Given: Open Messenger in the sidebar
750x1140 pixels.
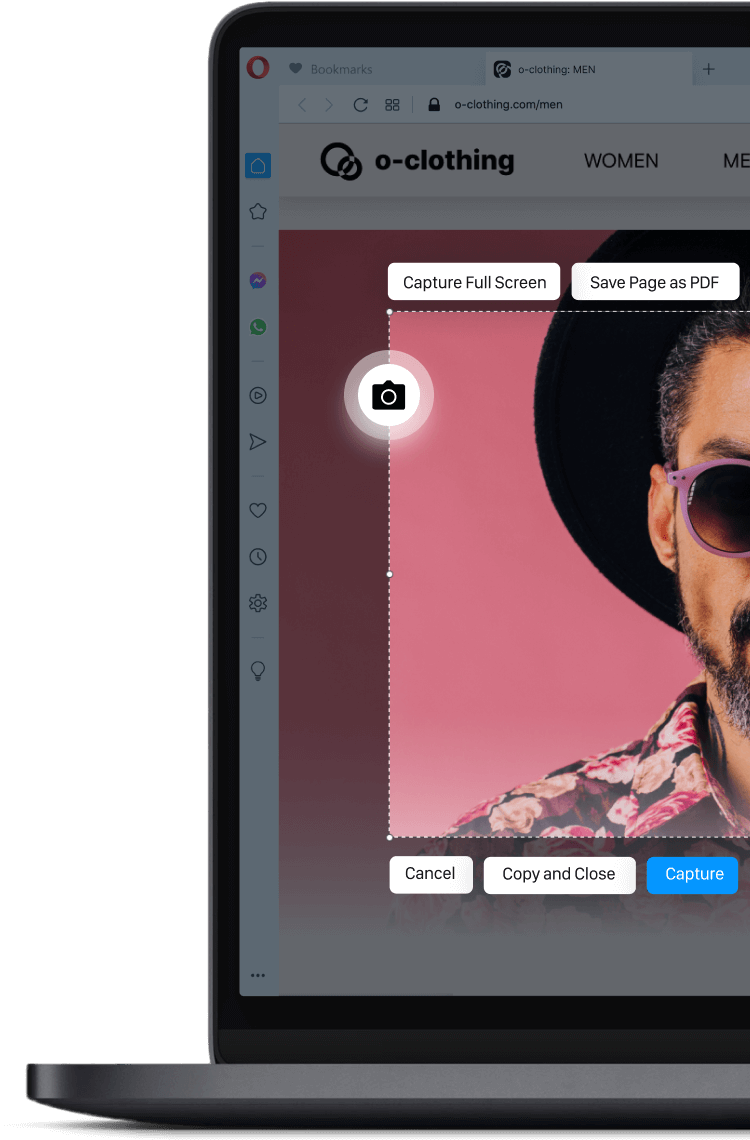Looking at the screenshot, I should coord(258,281).
